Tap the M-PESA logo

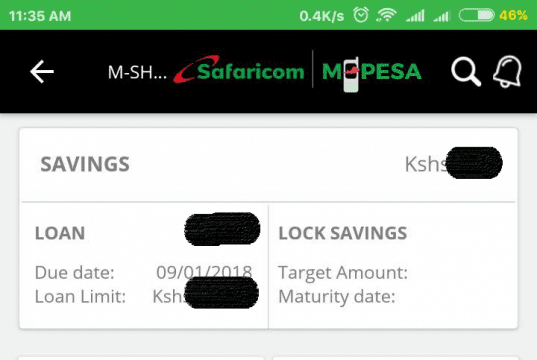point(372,74)
